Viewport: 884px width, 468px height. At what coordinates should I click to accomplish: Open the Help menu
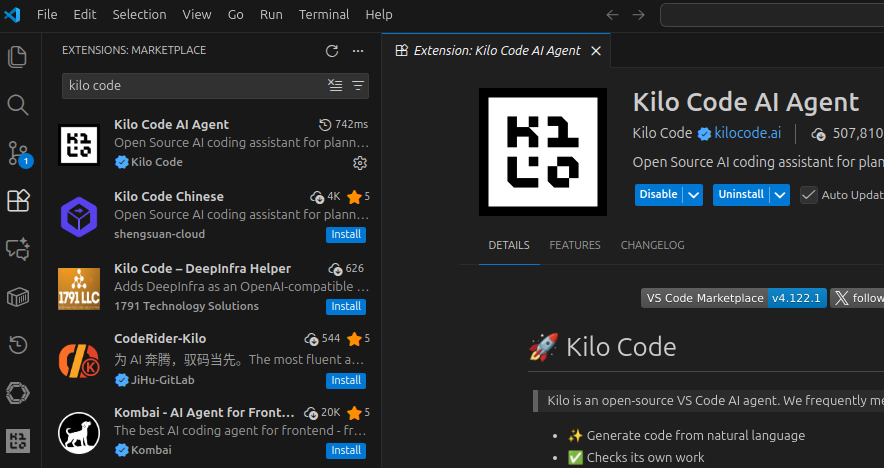click(x=379, y=15)
